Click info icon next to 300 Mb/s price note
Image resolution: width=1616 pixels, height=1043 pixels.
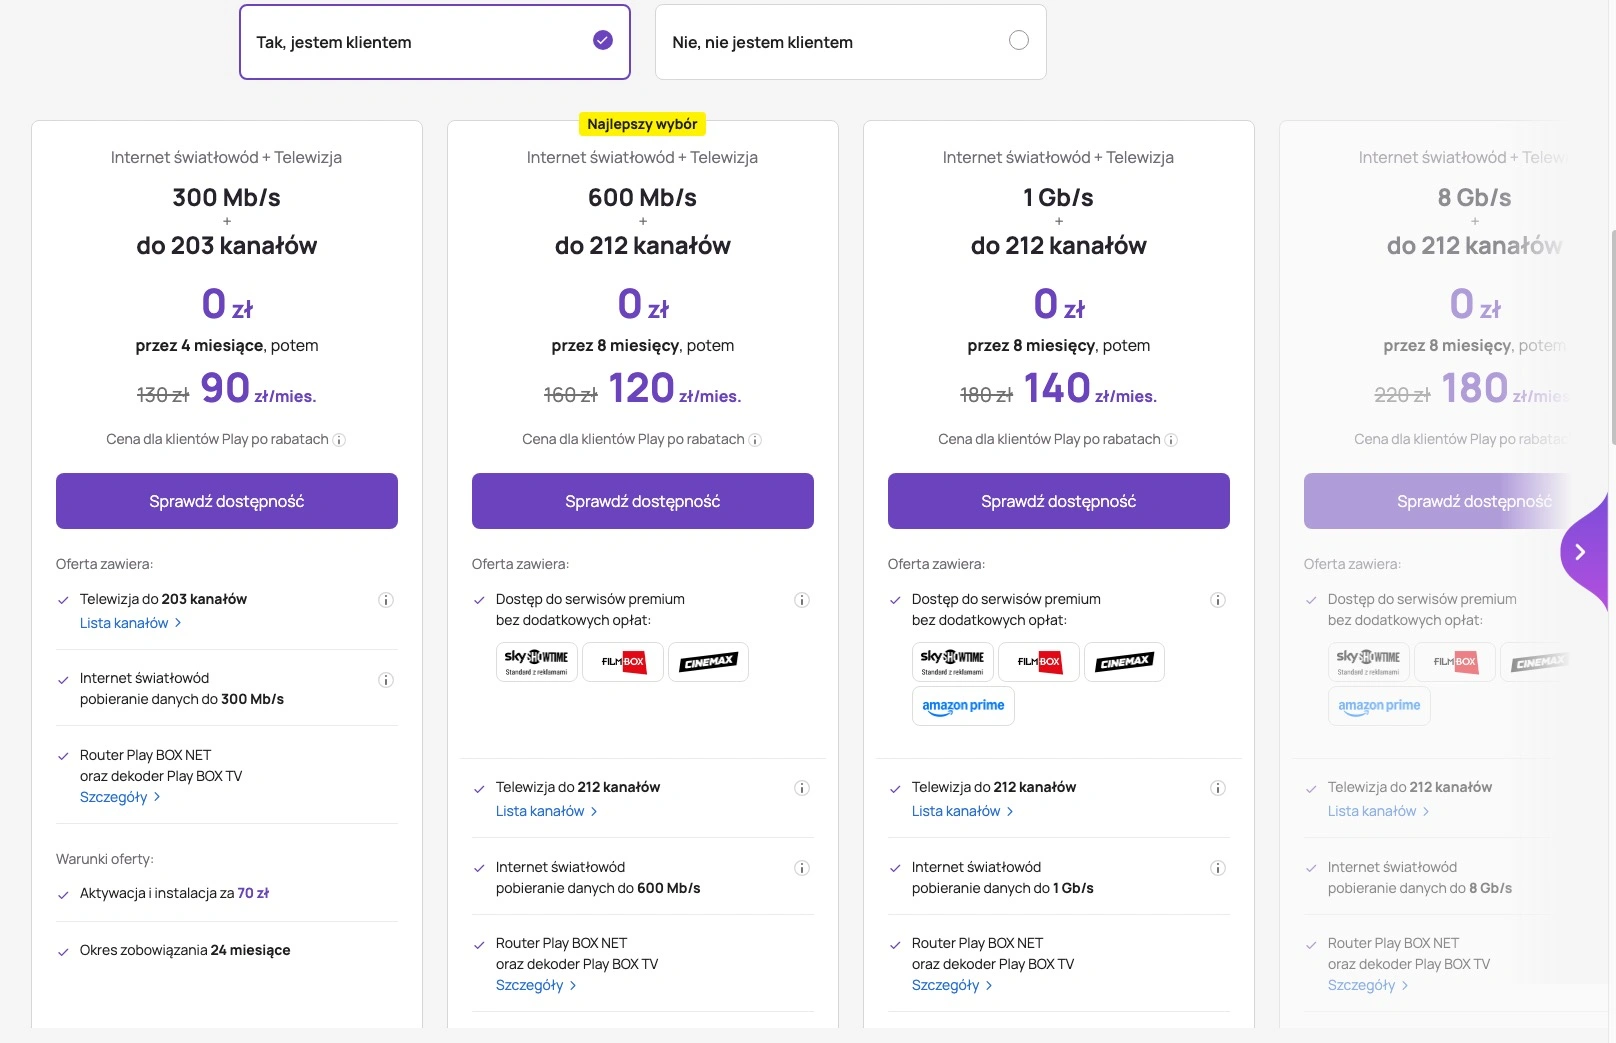pyautogui.click(x=339, y=440)
